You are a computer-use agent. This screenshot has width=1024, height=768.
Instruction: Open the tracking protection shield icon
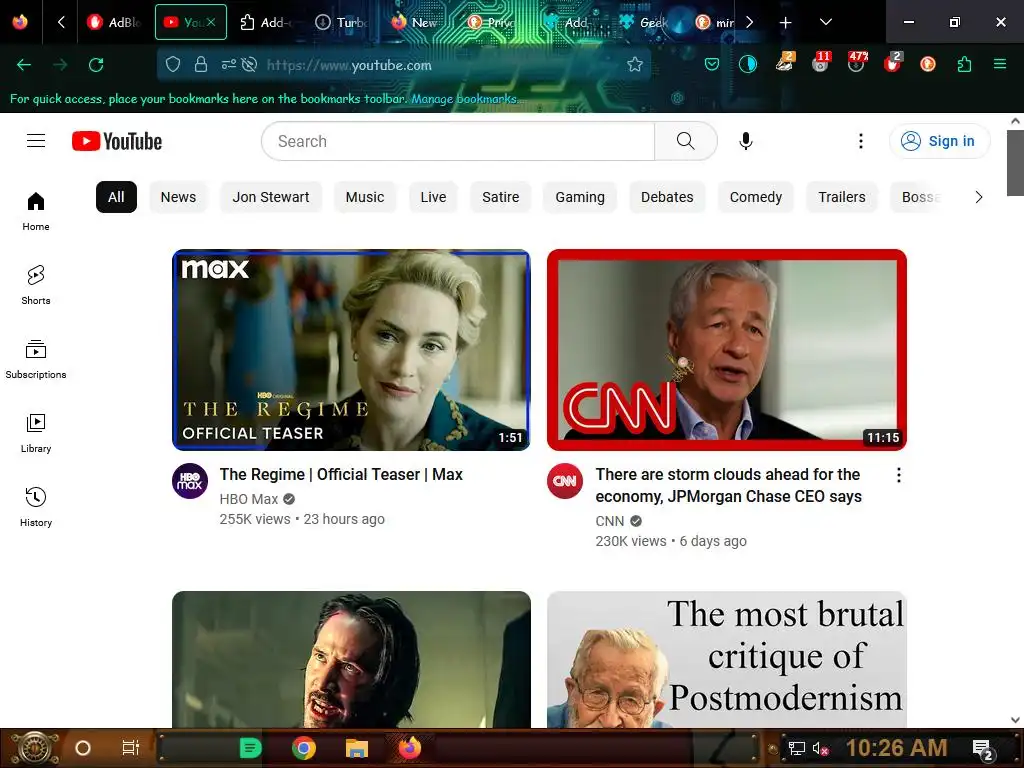(x=172, y=65)
